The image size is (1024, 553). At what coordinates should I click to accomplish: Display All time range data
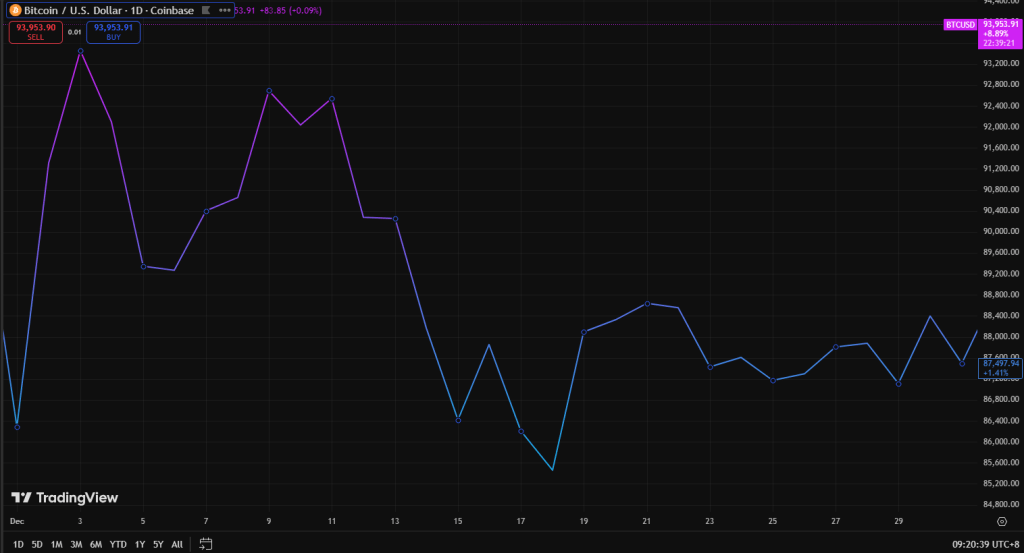(177, 544)
